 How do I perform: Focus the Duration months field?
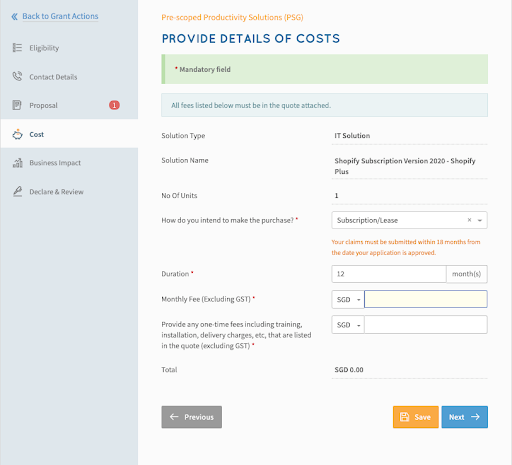click(x=389, y=274)
